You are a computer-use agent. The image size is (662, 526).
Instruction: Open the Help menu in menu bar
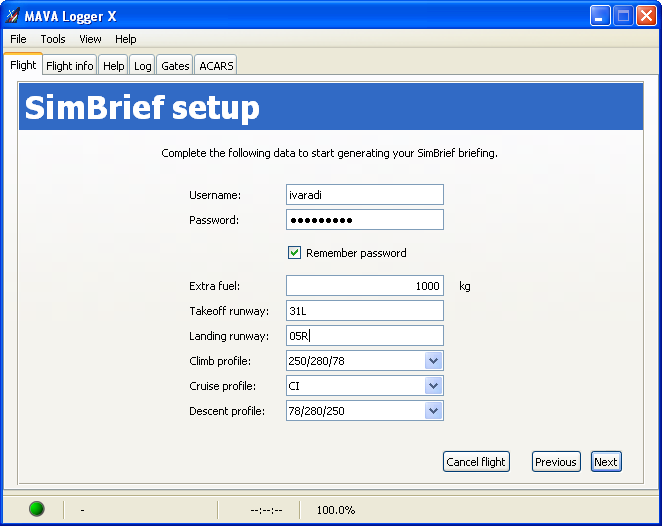click(x=125, y=39)
